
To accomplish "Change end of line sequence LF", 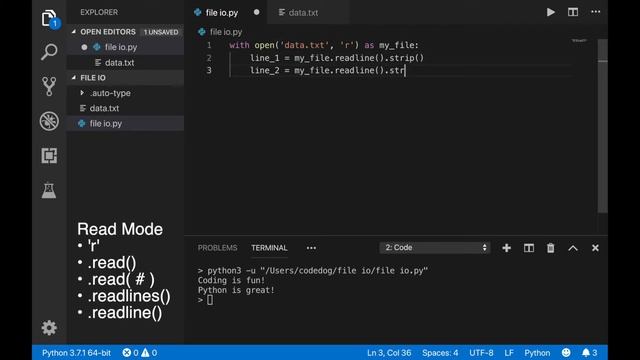I will pos(509,353).
